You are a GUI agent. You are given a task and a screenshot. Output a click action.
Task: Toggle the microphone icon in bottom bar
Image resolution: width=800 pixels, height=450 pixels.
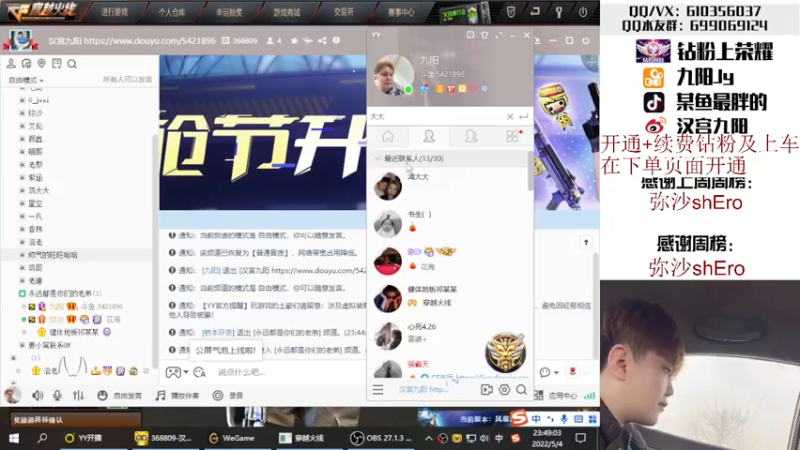(57, 395)
